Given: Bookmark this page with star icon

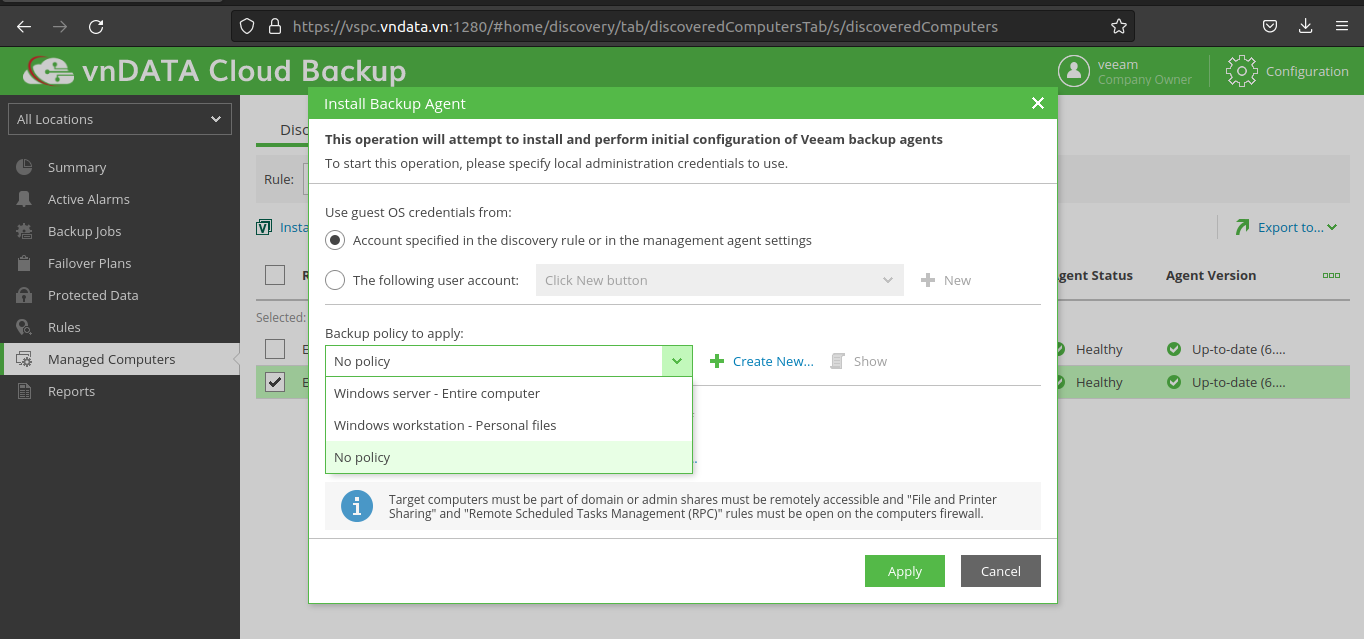Looking at the screenshot, I should click(1119, 27).
